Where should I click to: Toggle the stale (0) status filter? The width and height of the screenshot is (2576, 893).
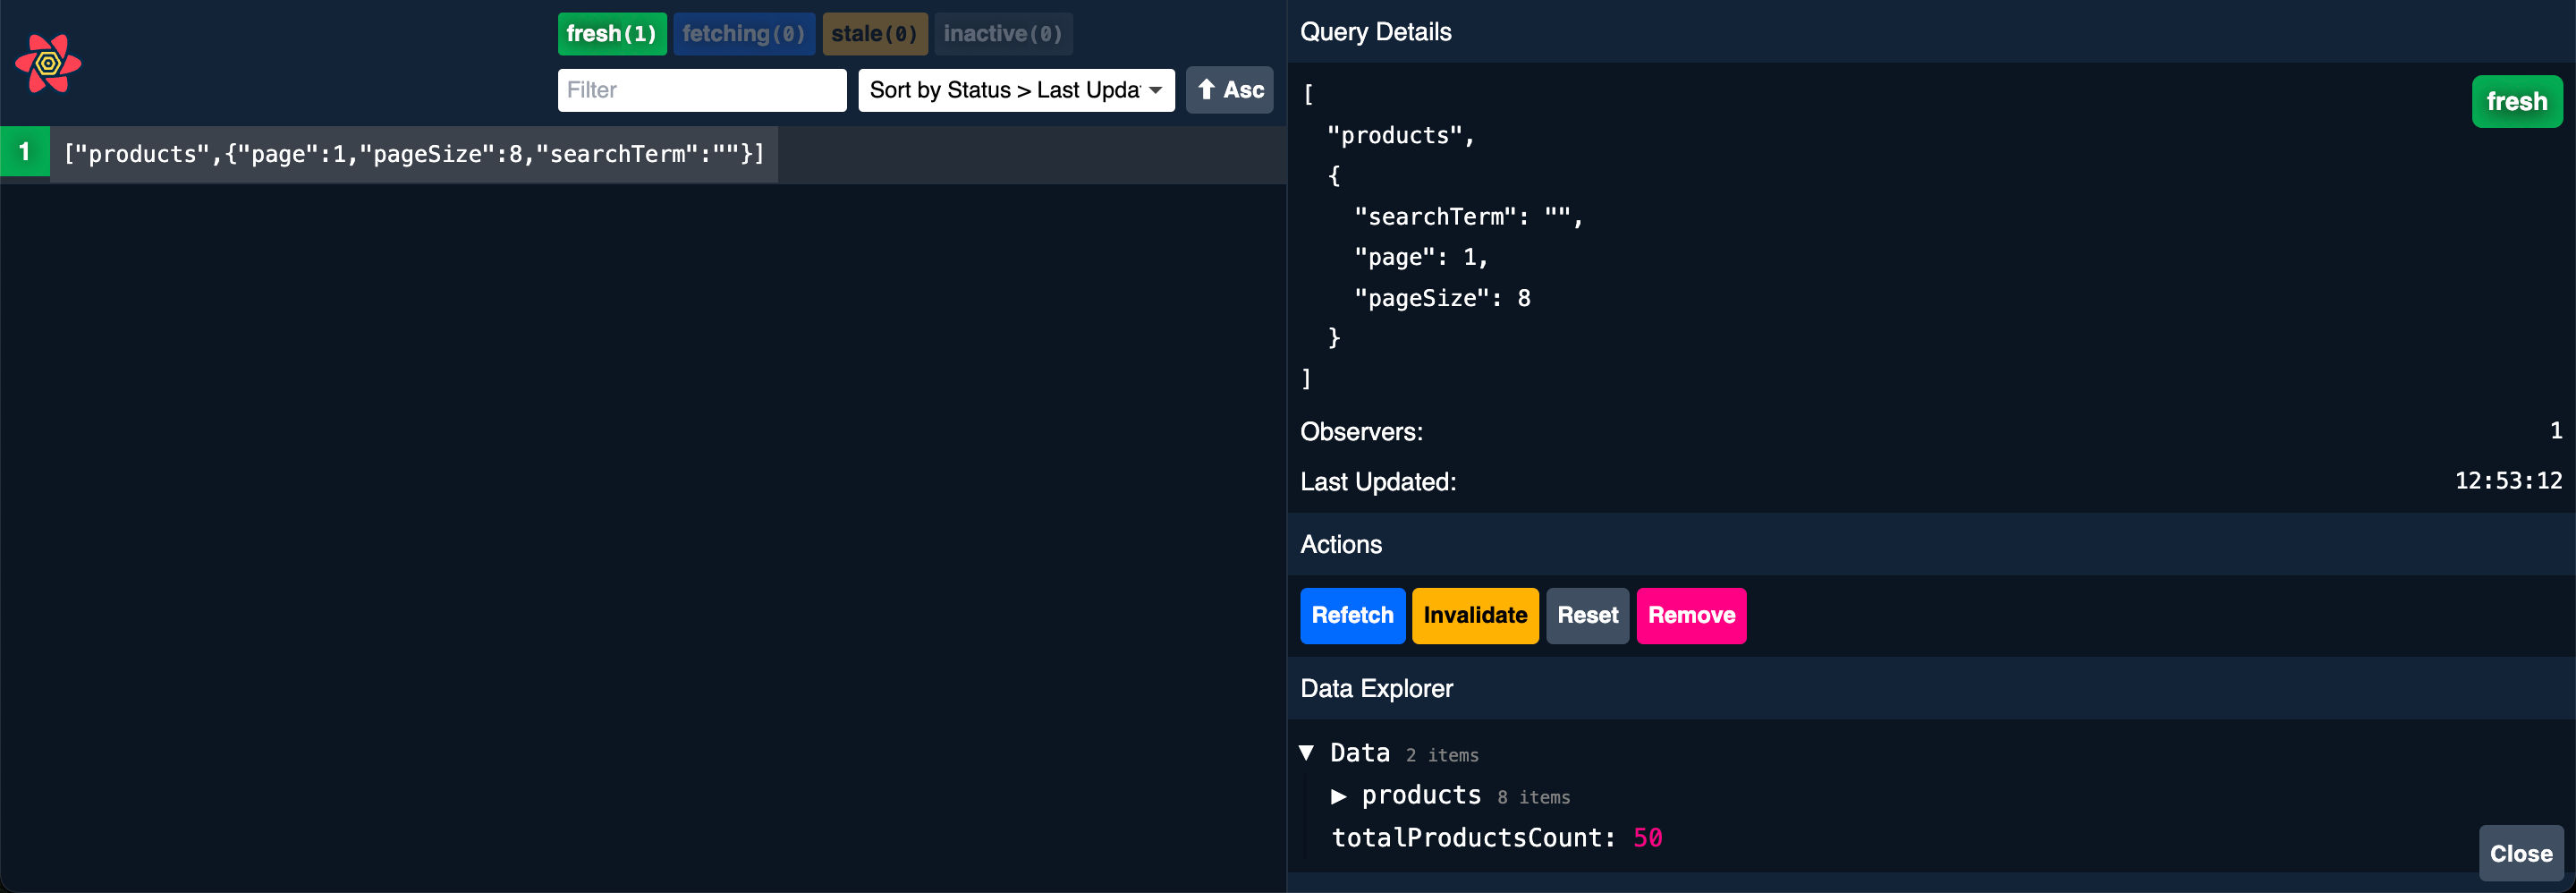point(874,34)
